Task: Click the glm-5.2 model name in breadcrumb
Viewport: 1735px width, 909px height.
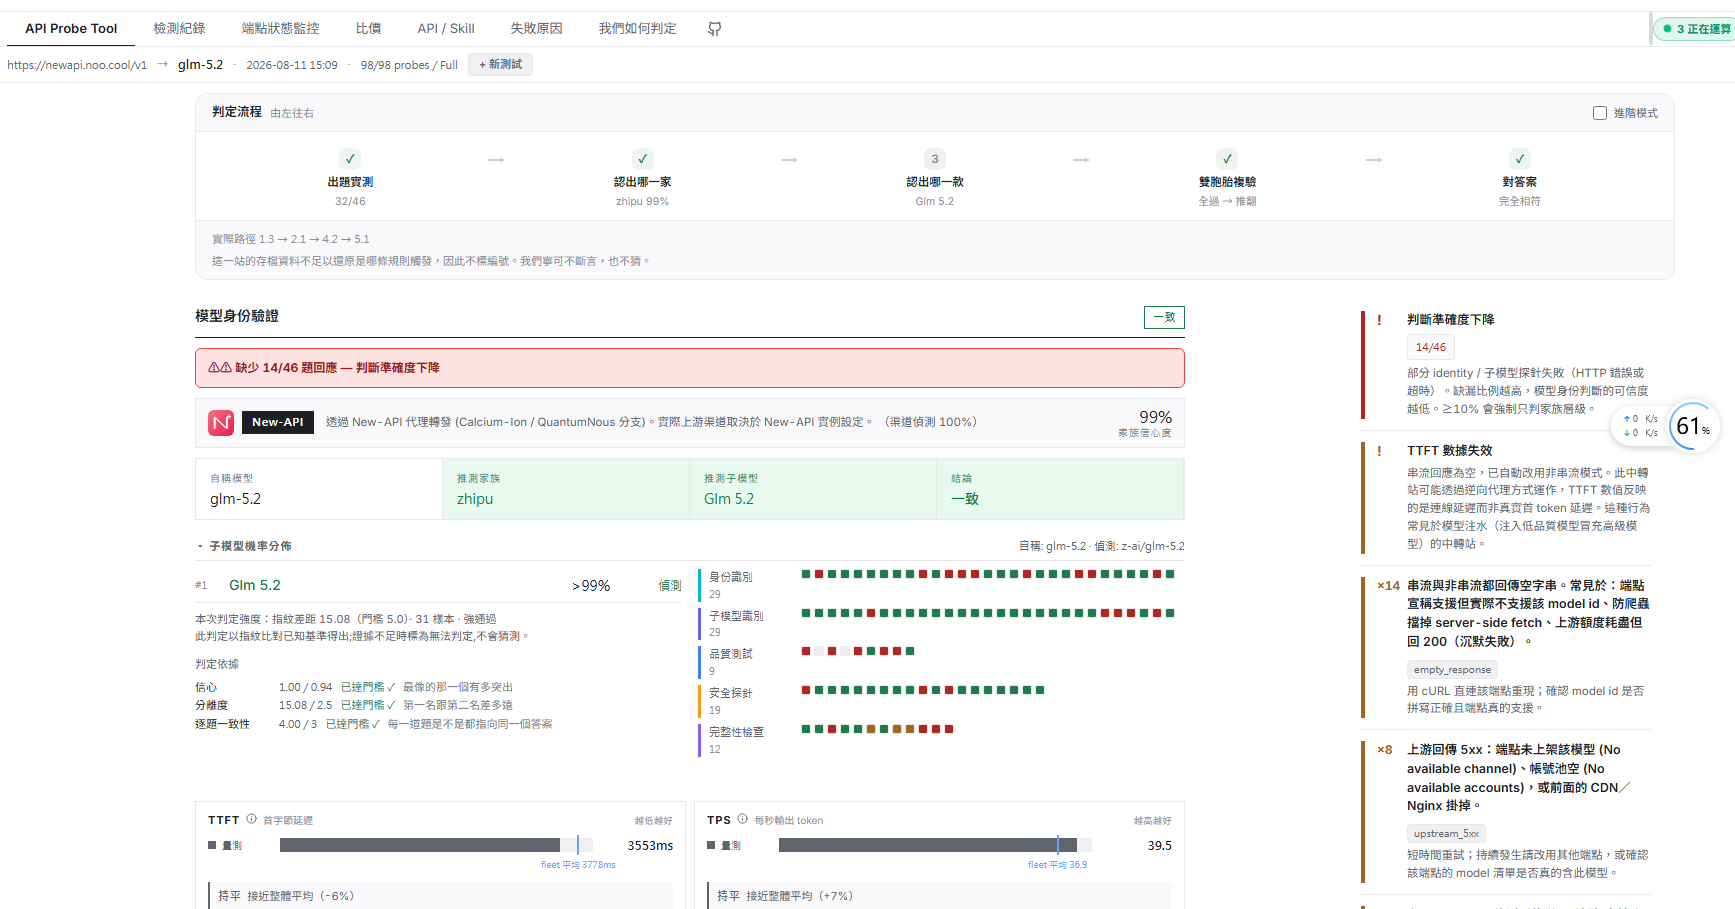Action: 200,65
